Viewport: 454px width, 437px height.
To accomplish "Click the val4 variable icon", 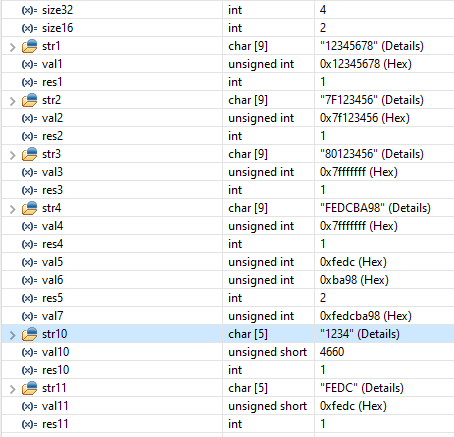I will 29,226.
